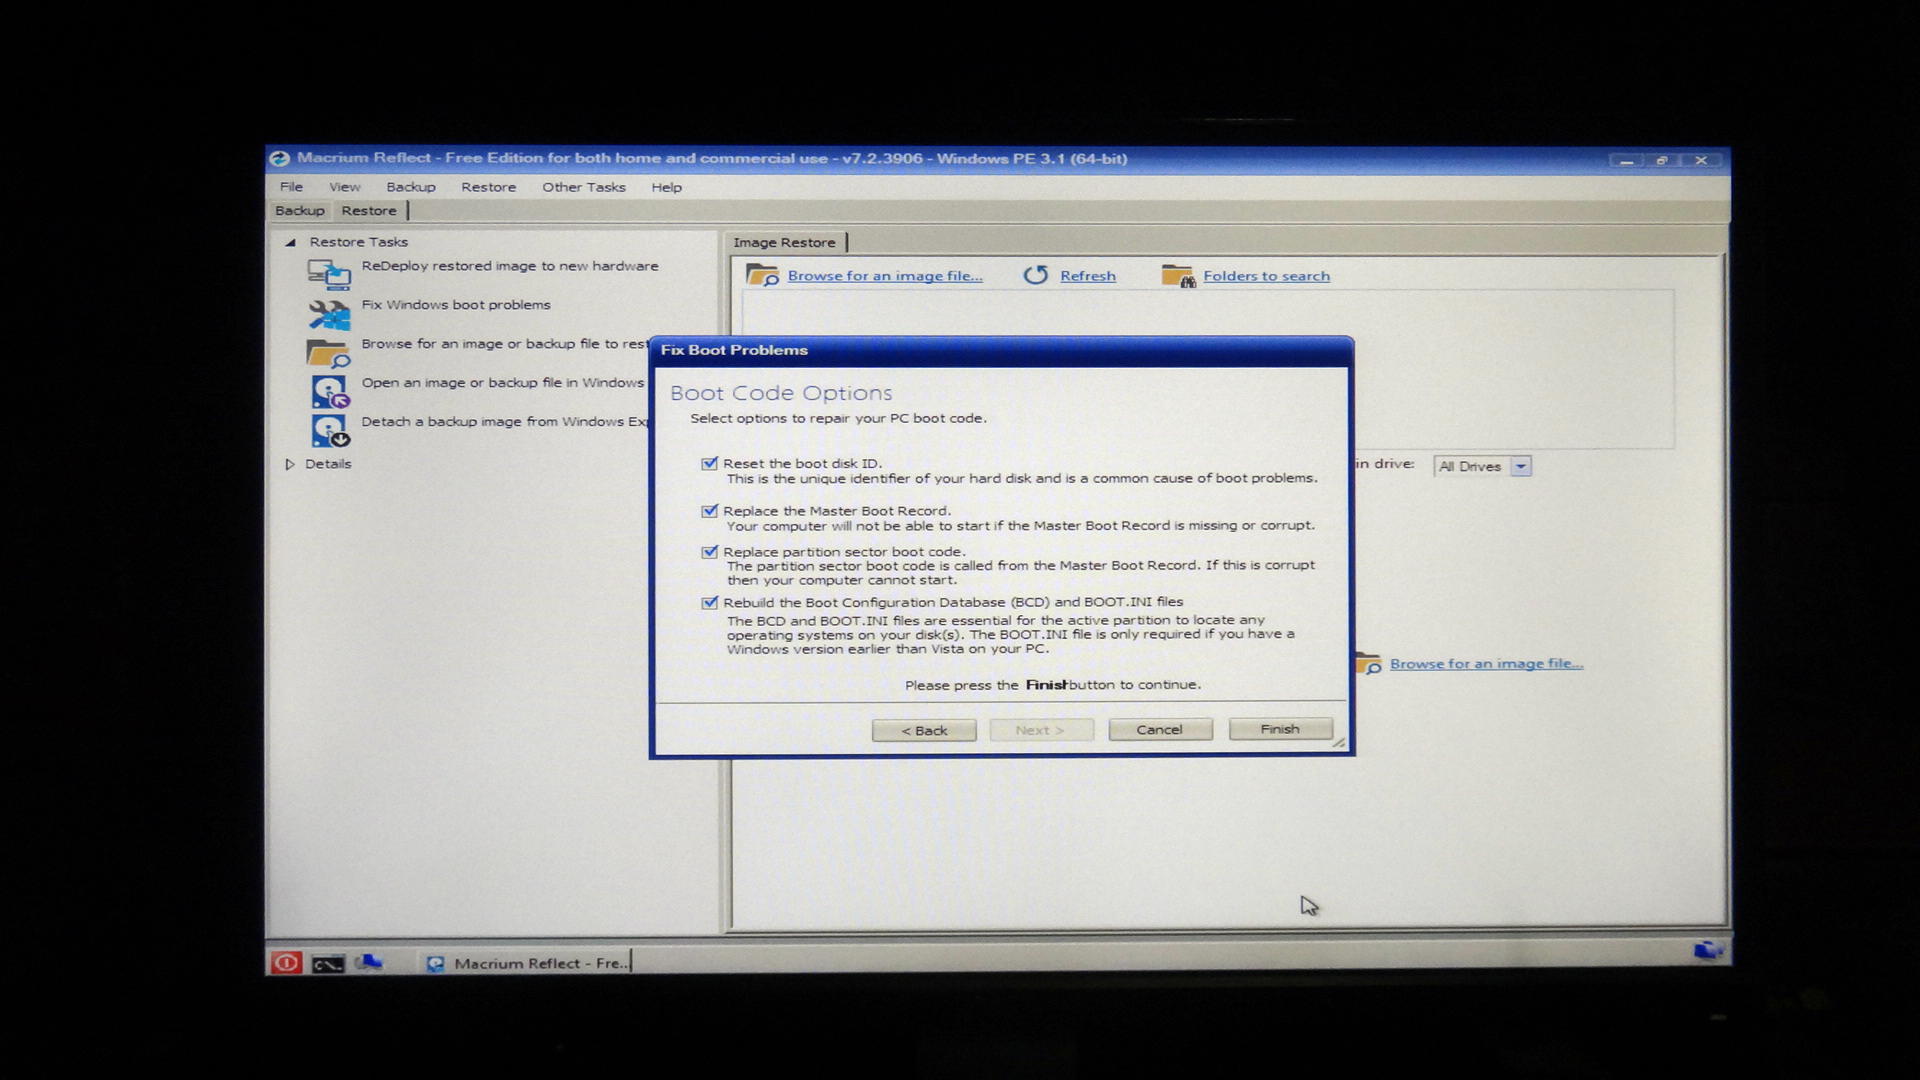This screenshot has width=1920, height=1080.
Task: Uncheck Reset the boot disk ID
Action: (710, 463)
